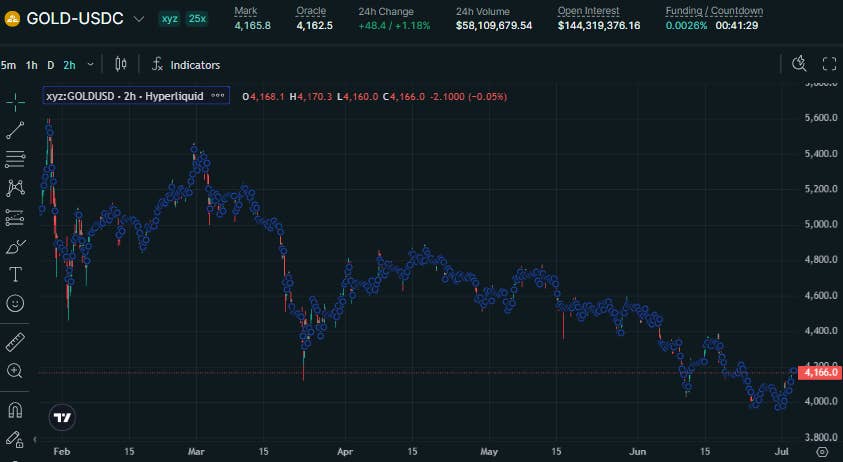Select the Text annotation tool
Screen dimensions: 843x462
pyautogui.click(x=16, y=275)
